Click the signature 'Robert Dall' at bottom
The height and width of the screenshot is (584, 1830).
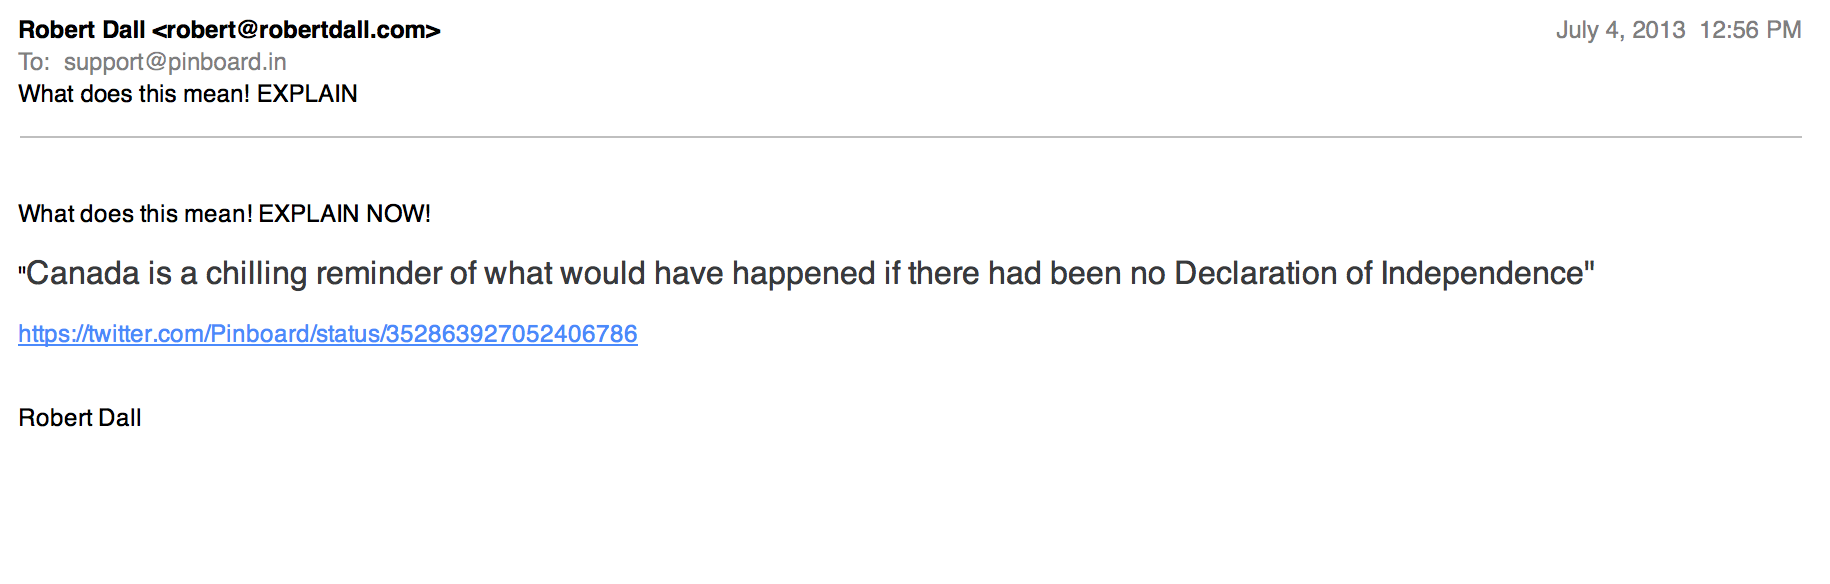80,418
